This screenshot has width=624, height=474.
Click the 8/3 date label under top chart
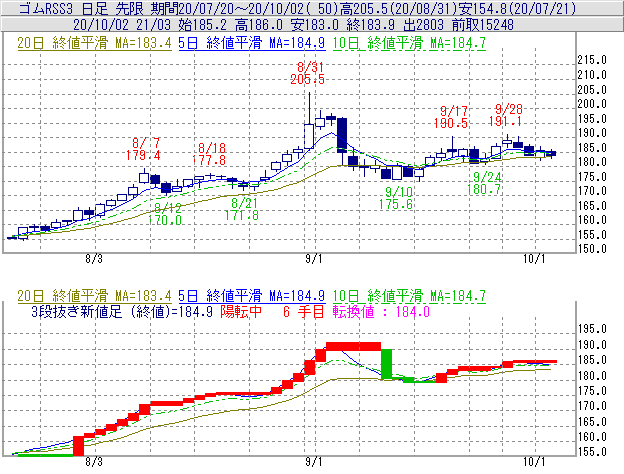pos(94,259)
